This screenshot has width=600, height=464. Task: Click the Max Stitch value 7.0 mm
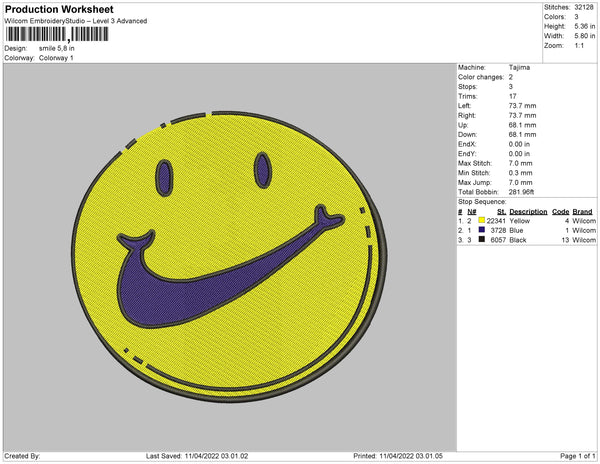pyautogui.click(x=520, y=163)
